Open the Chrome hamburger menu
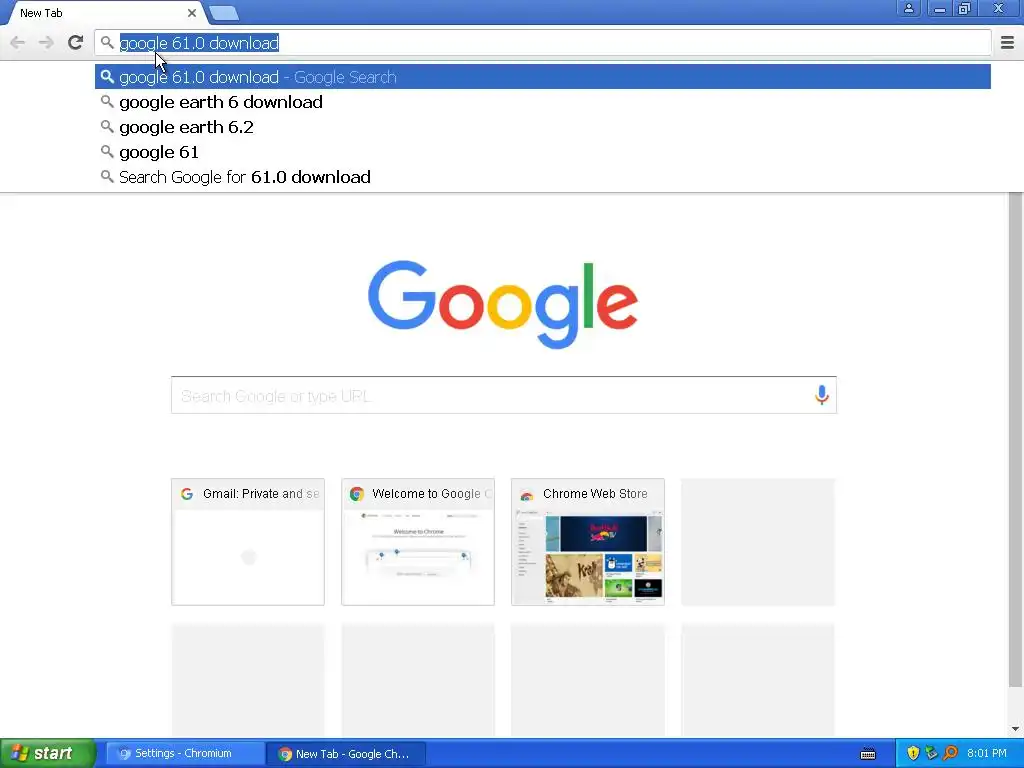This screenshot has height=768, width=1024. pos(1008,43)
